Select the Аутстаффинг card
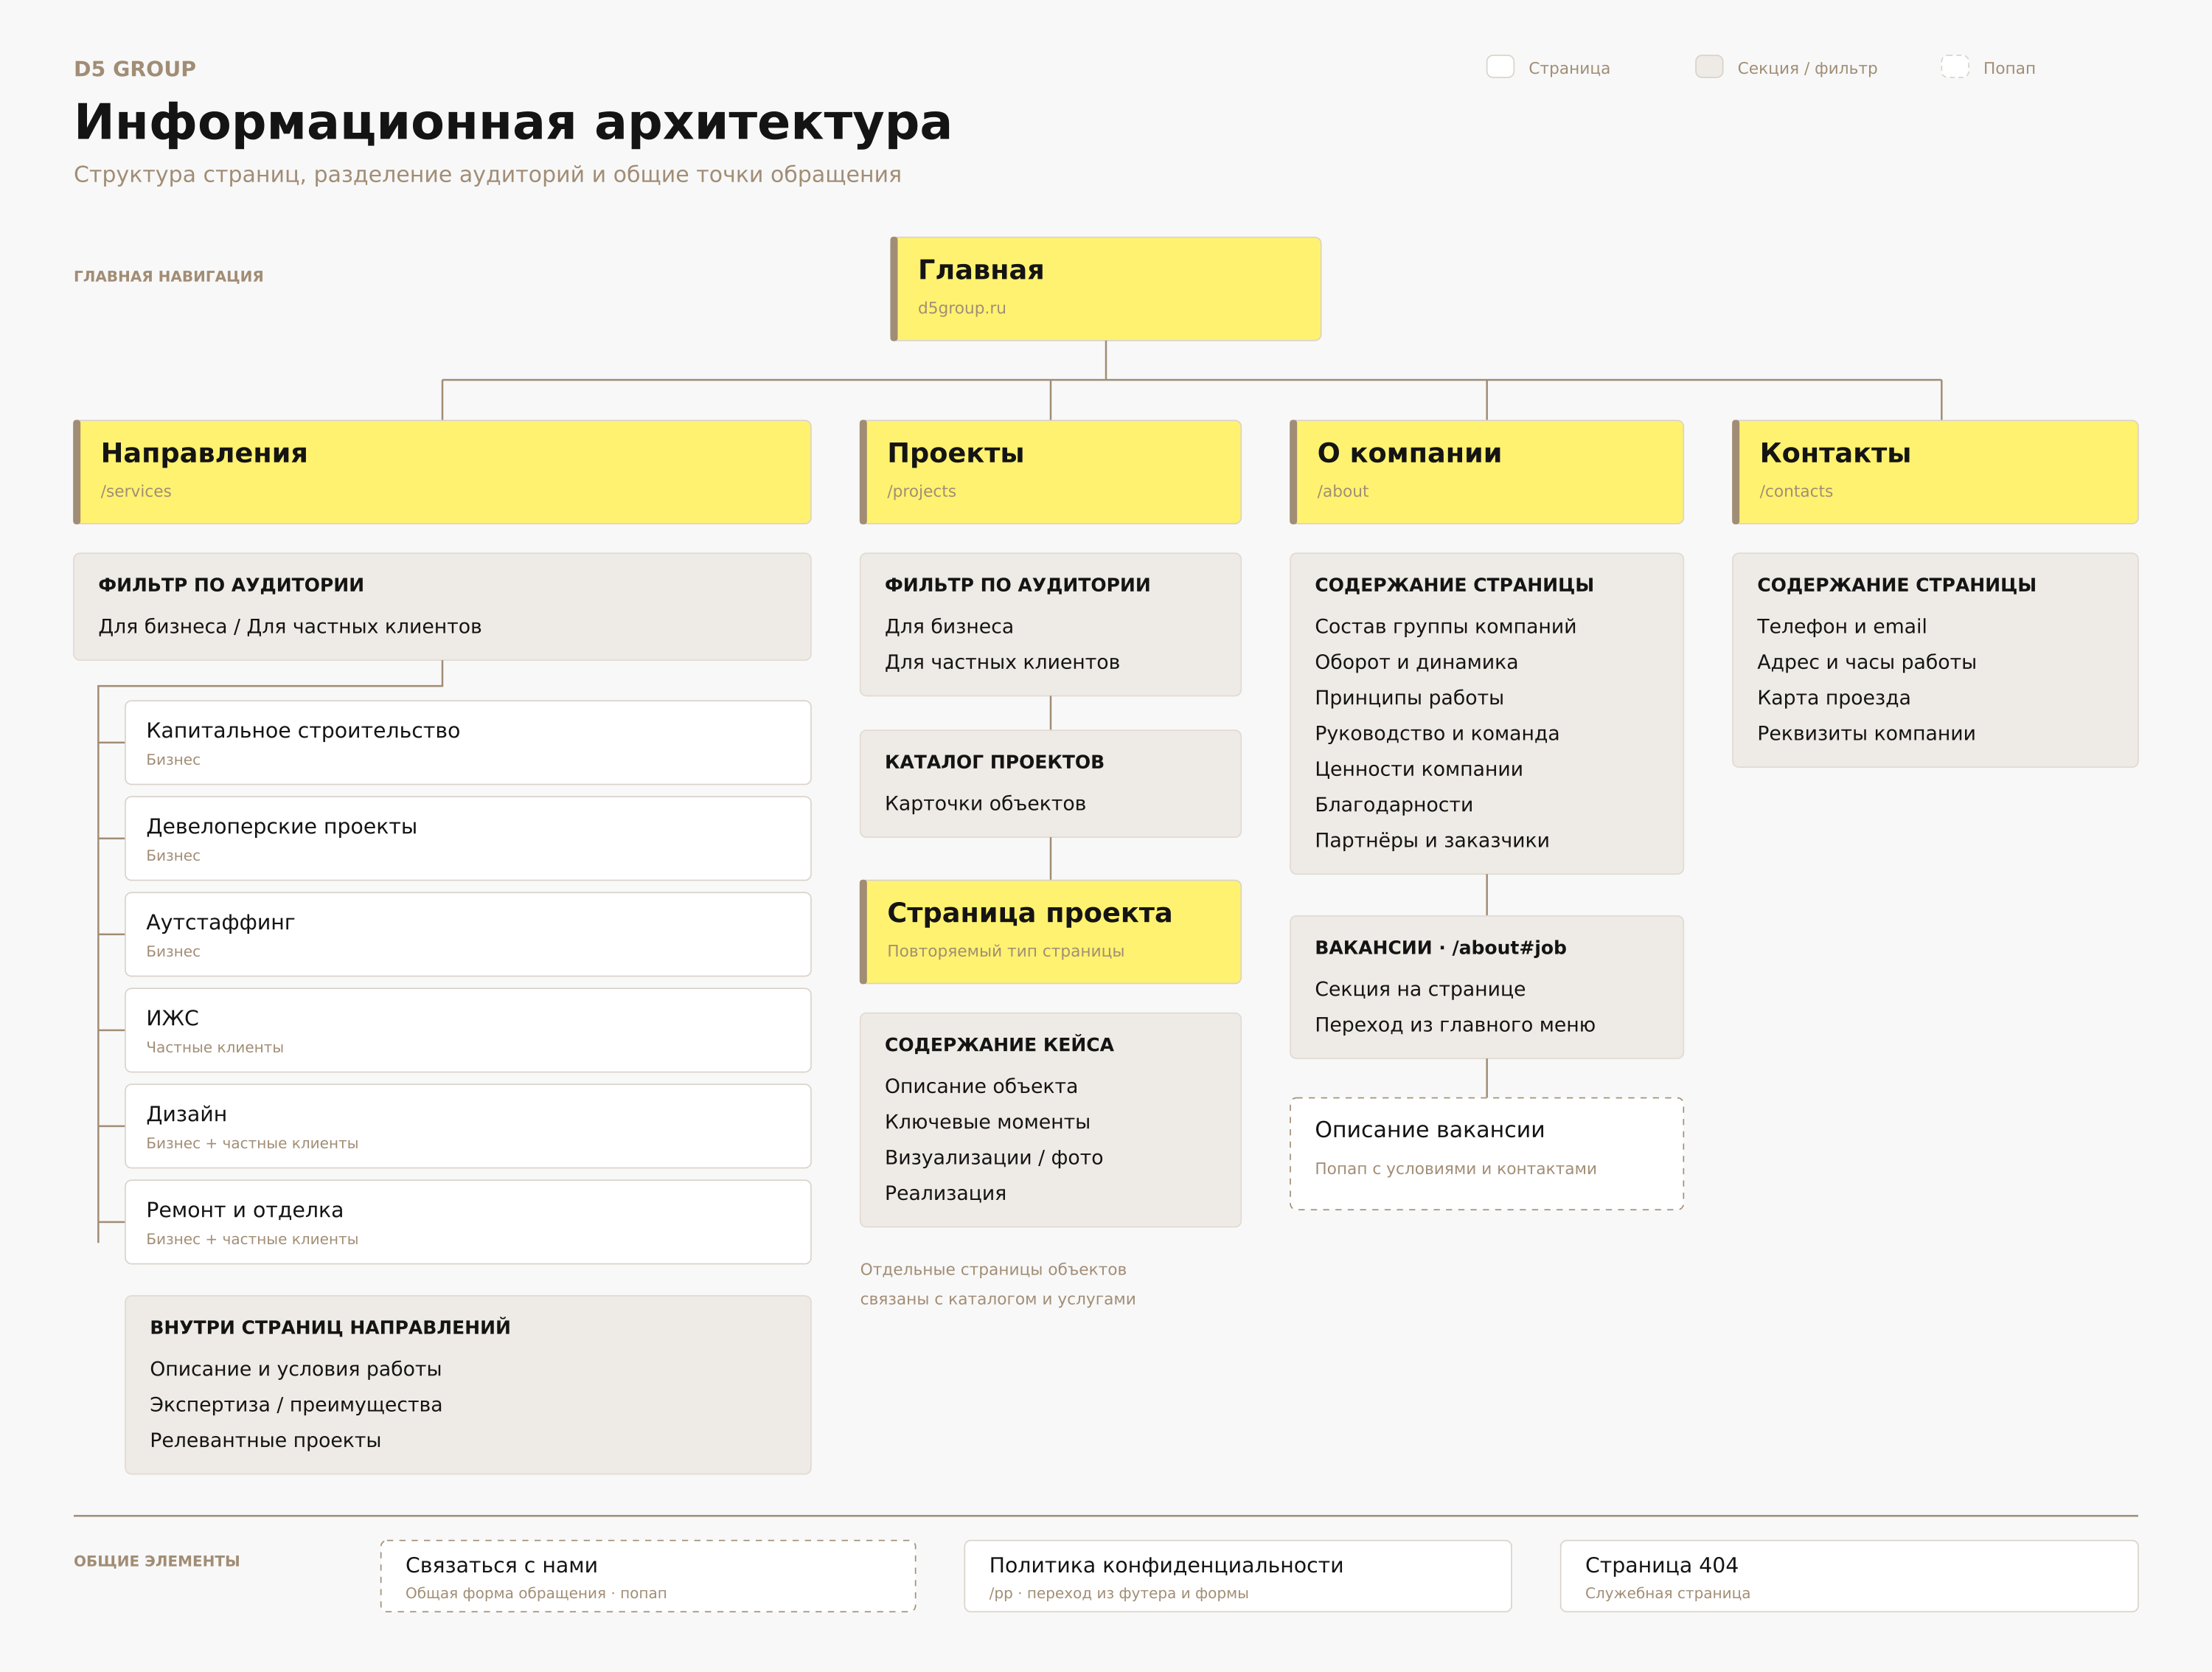2212x1672 pixels. pyautogui.click(x=467, y=935)
